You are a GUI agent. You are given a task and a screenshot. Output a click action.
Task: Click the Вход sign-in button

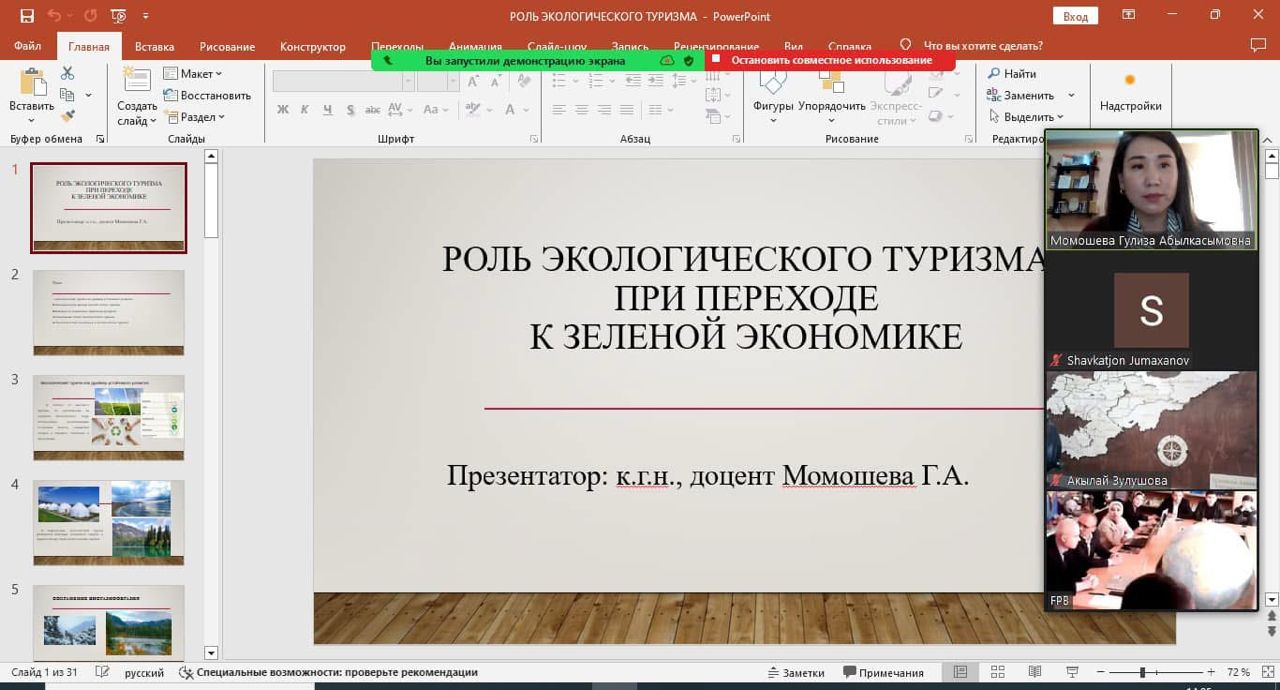point(1075,16)
